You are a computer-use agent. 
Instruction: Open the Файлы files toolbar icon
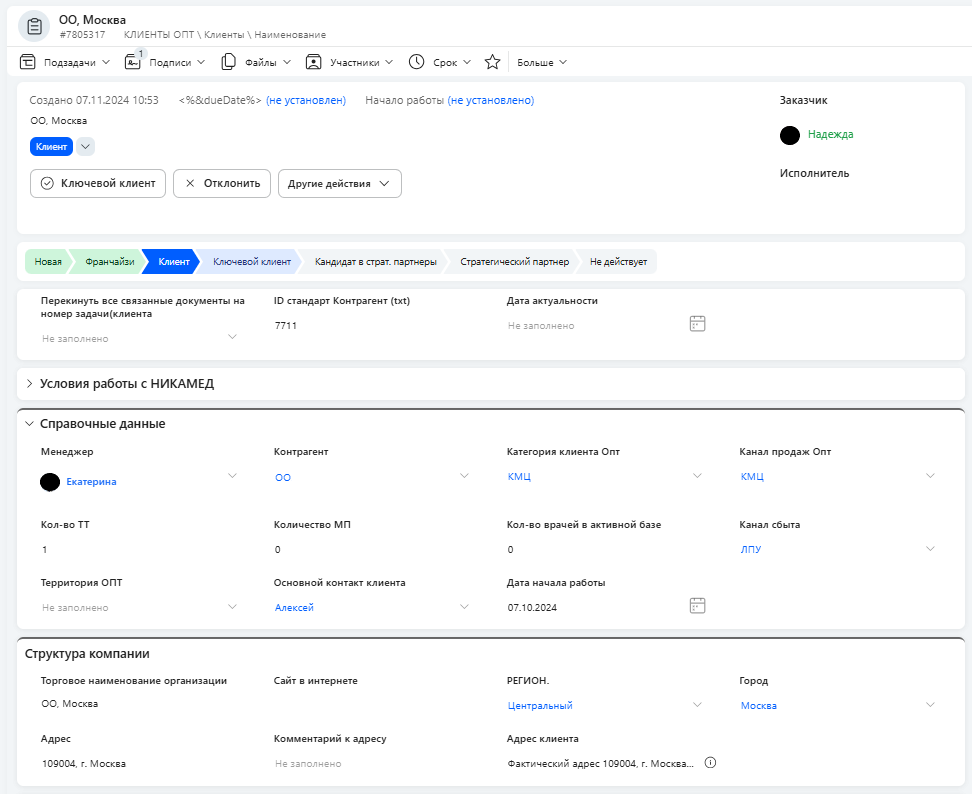(228, 62)
